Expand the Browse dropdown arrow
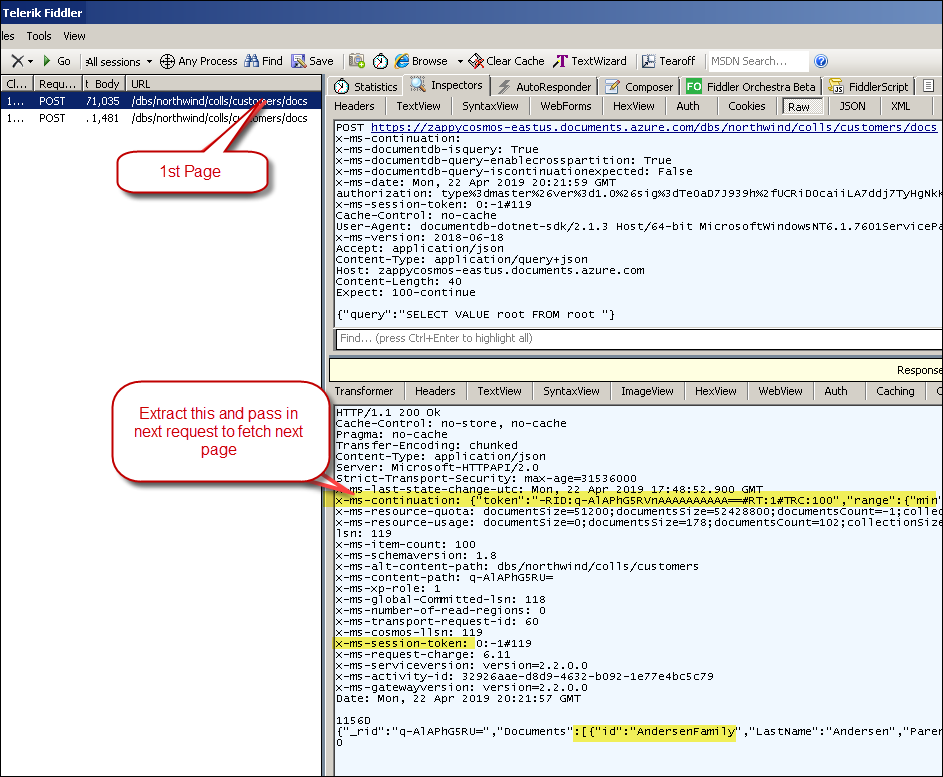Viewport: 943px width, 777px height. tap(460, 61)
